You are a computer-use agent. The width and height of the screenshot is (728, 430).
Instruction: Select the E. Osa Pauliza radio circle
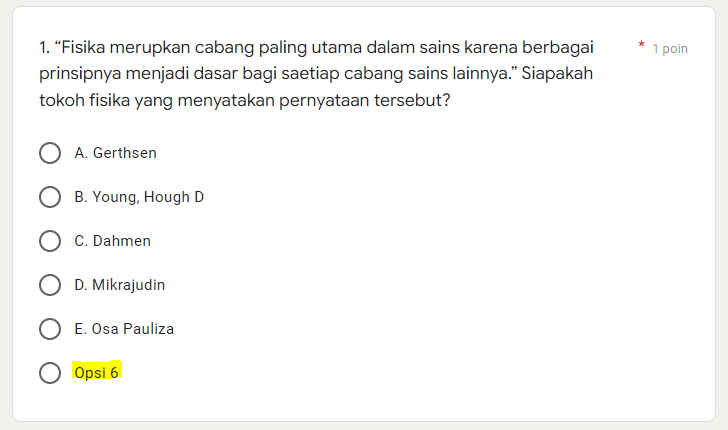click(50, 329)
